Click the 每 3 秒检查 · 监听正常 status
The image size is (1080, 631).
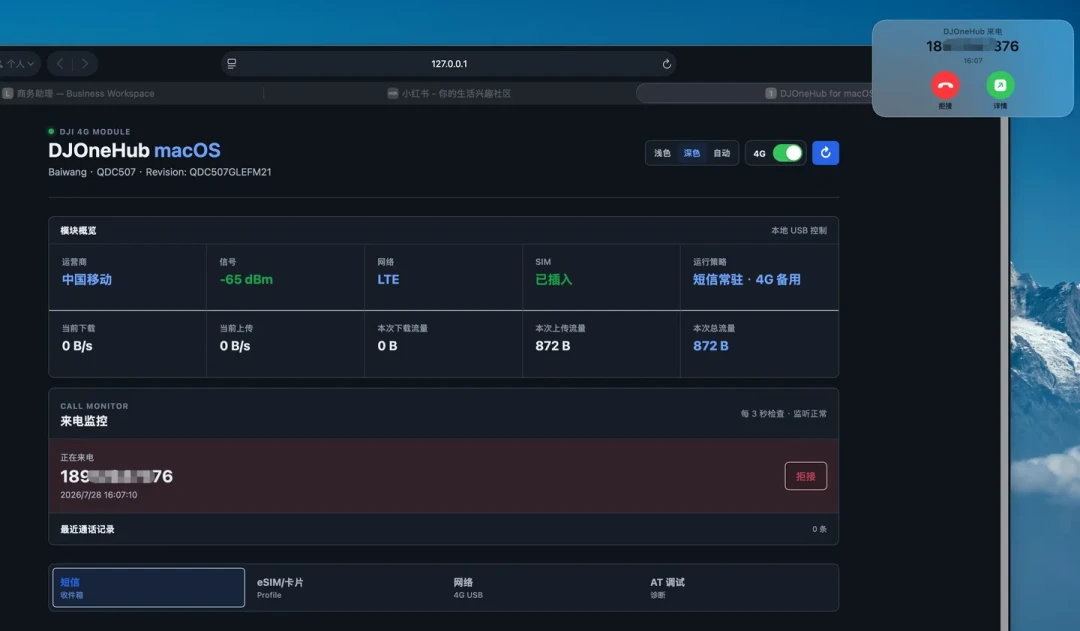pos(784,414)
